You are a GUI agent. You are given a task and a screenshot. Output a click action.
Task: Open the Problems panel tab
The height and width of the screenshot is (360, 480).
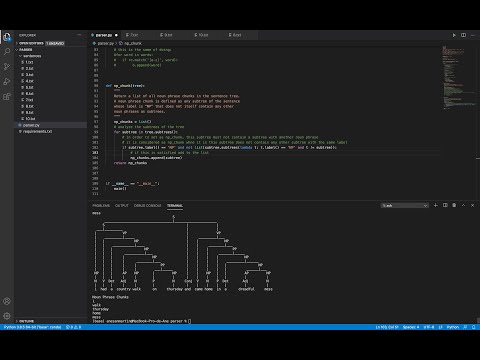[x=101, y=206]
